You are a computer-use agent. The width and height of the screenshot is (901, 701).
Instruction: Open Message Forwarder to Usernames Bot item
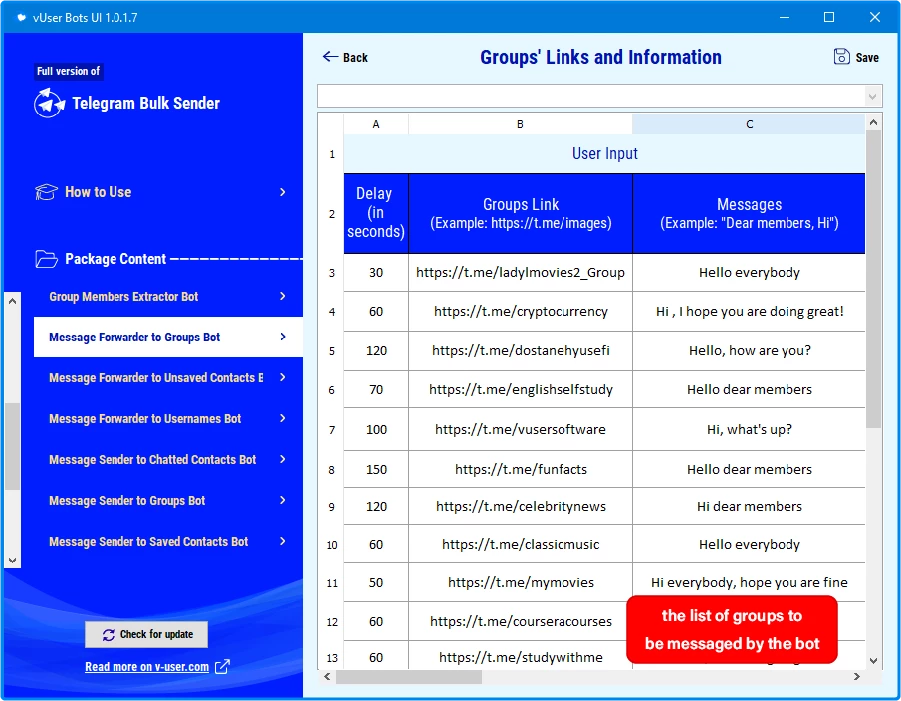[x=168, y=418]
